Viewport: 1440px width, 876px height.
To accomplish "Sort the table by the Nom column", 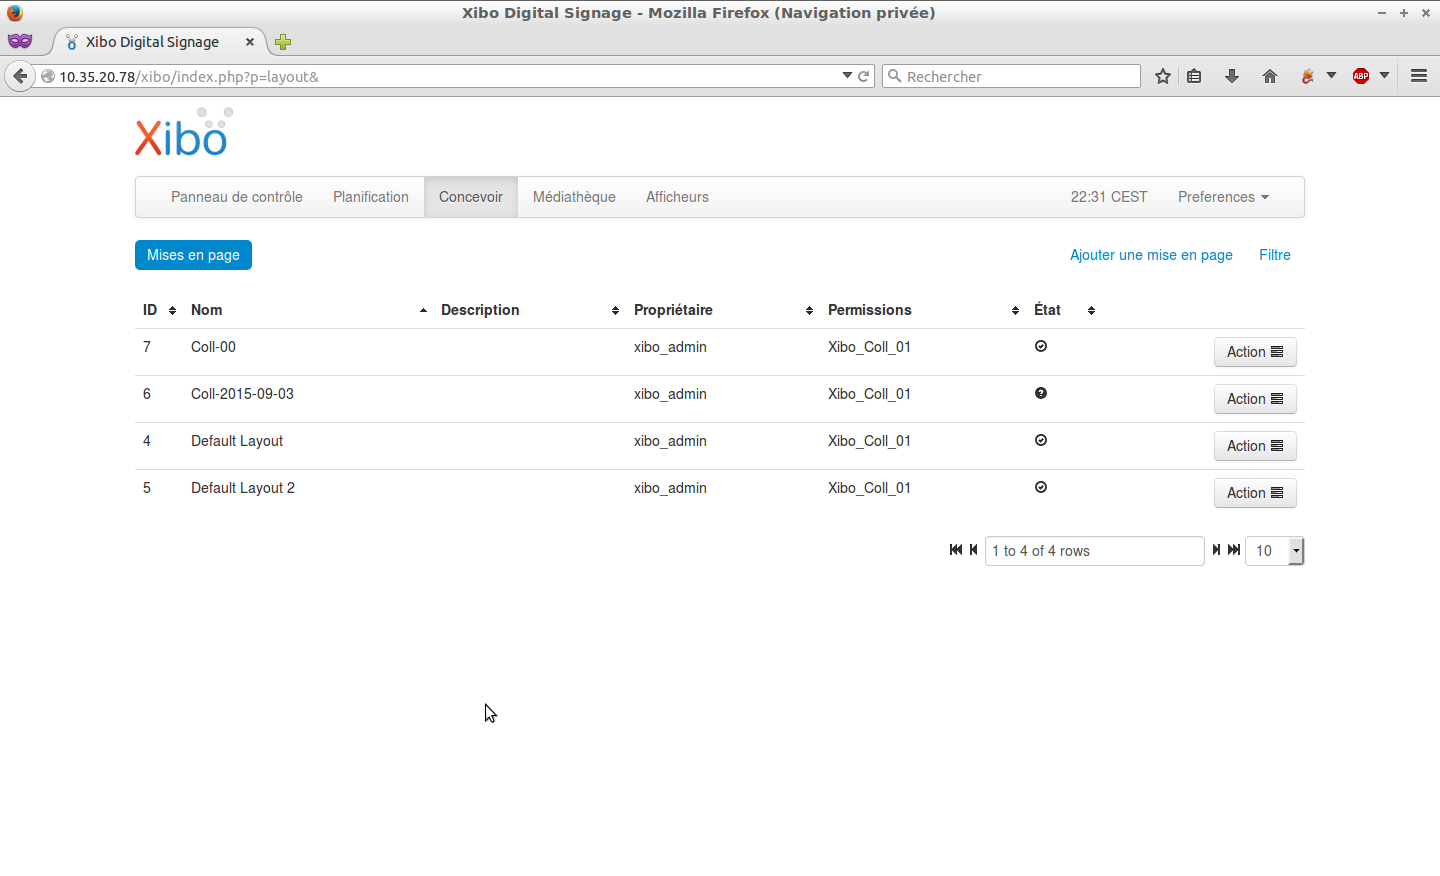I will 207,310.
